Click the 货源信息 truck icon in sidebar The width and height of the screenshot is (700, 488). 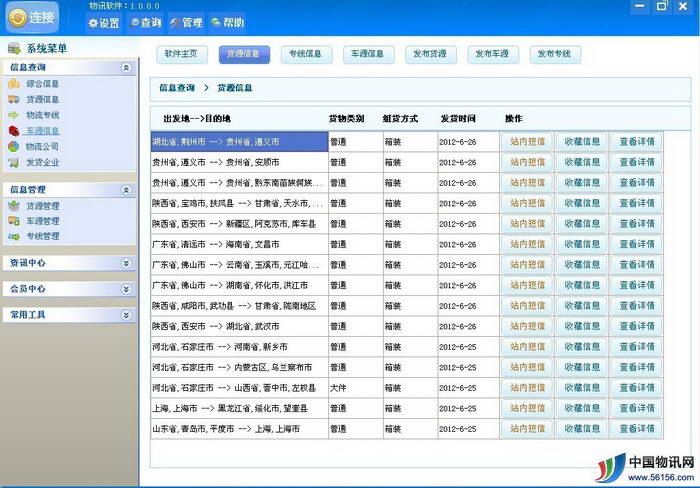pyautogui.click(x=14, y=99)
